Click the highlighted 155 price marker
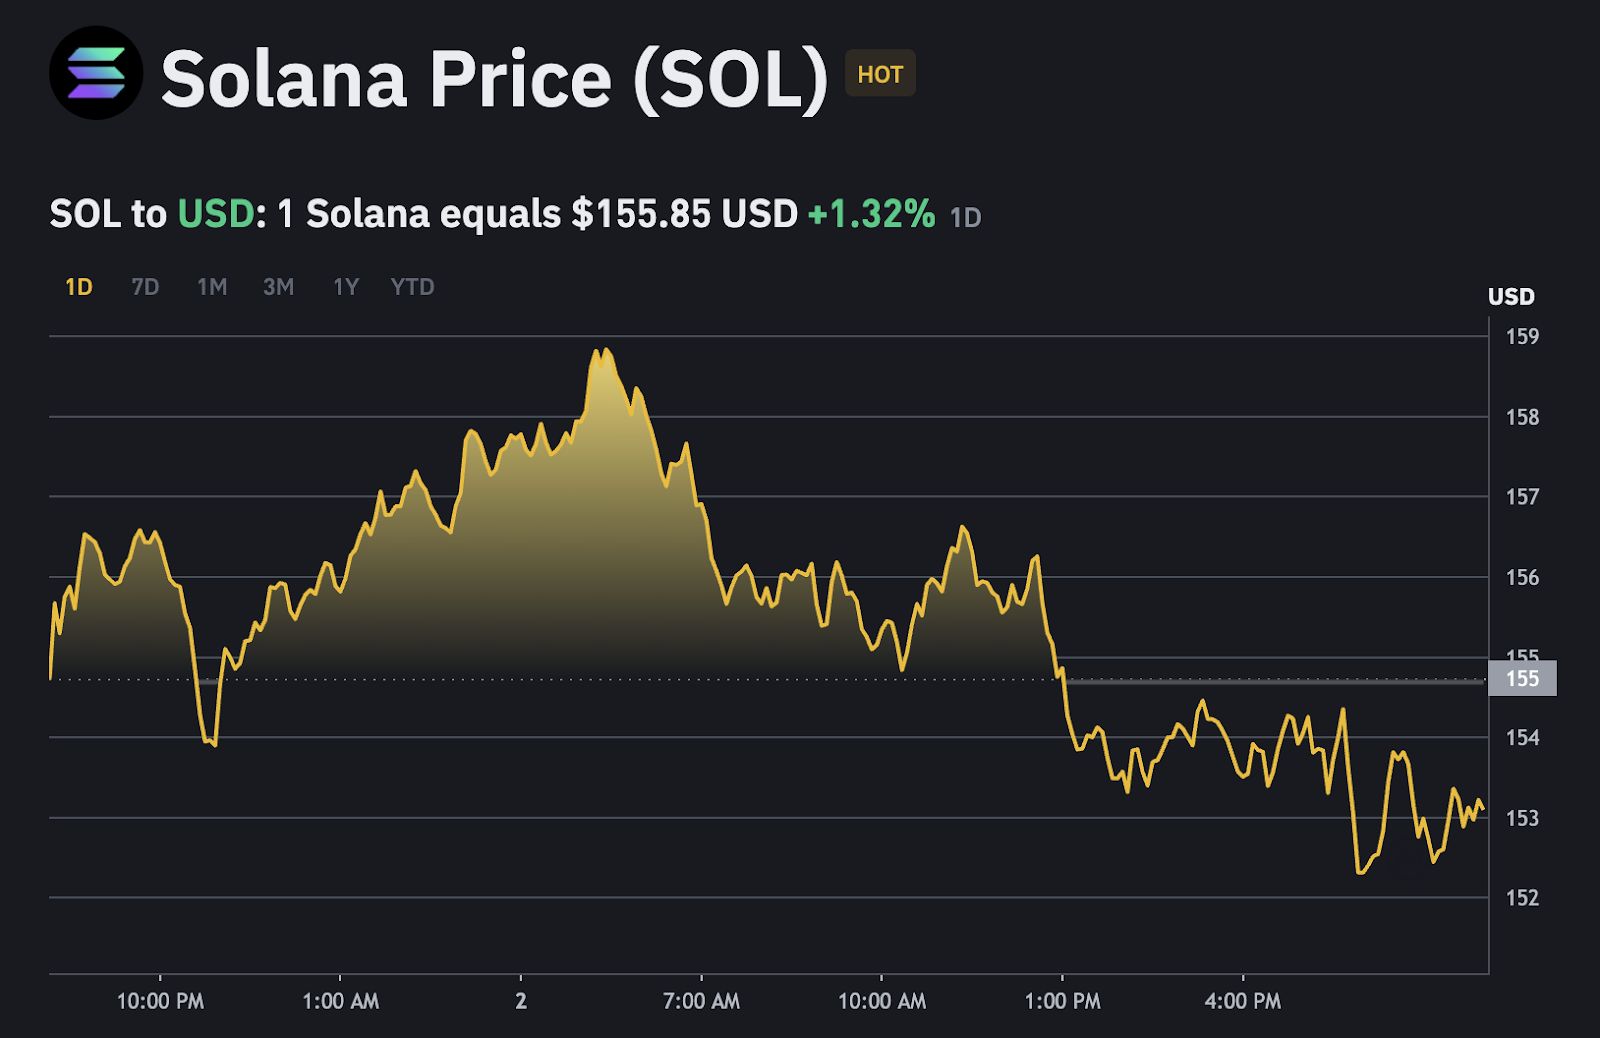Image resolution: width=1600 pixels, height=1038 pixels. tap(1522, 679)
